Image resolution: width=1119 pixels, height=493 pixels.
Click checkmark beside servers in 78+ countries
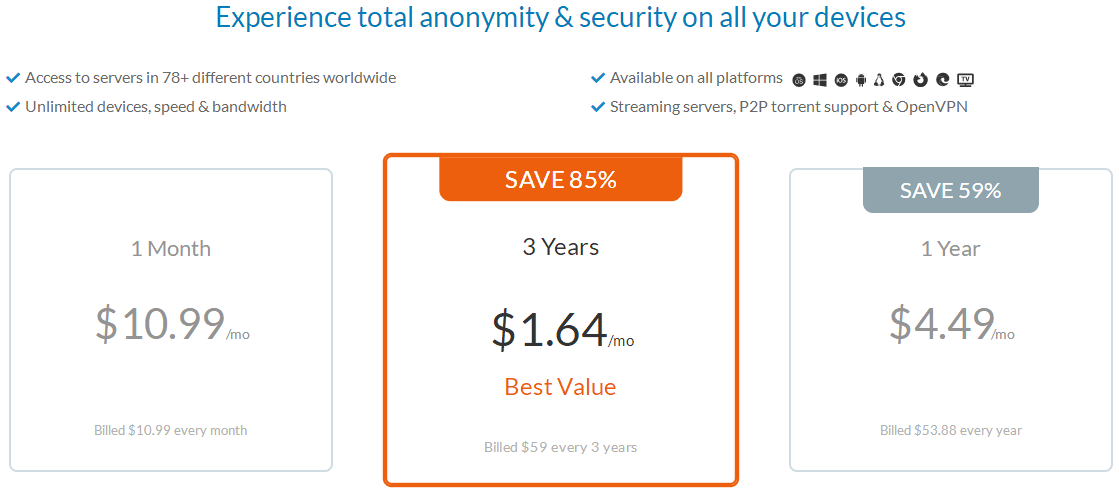(x=12, y=77)
